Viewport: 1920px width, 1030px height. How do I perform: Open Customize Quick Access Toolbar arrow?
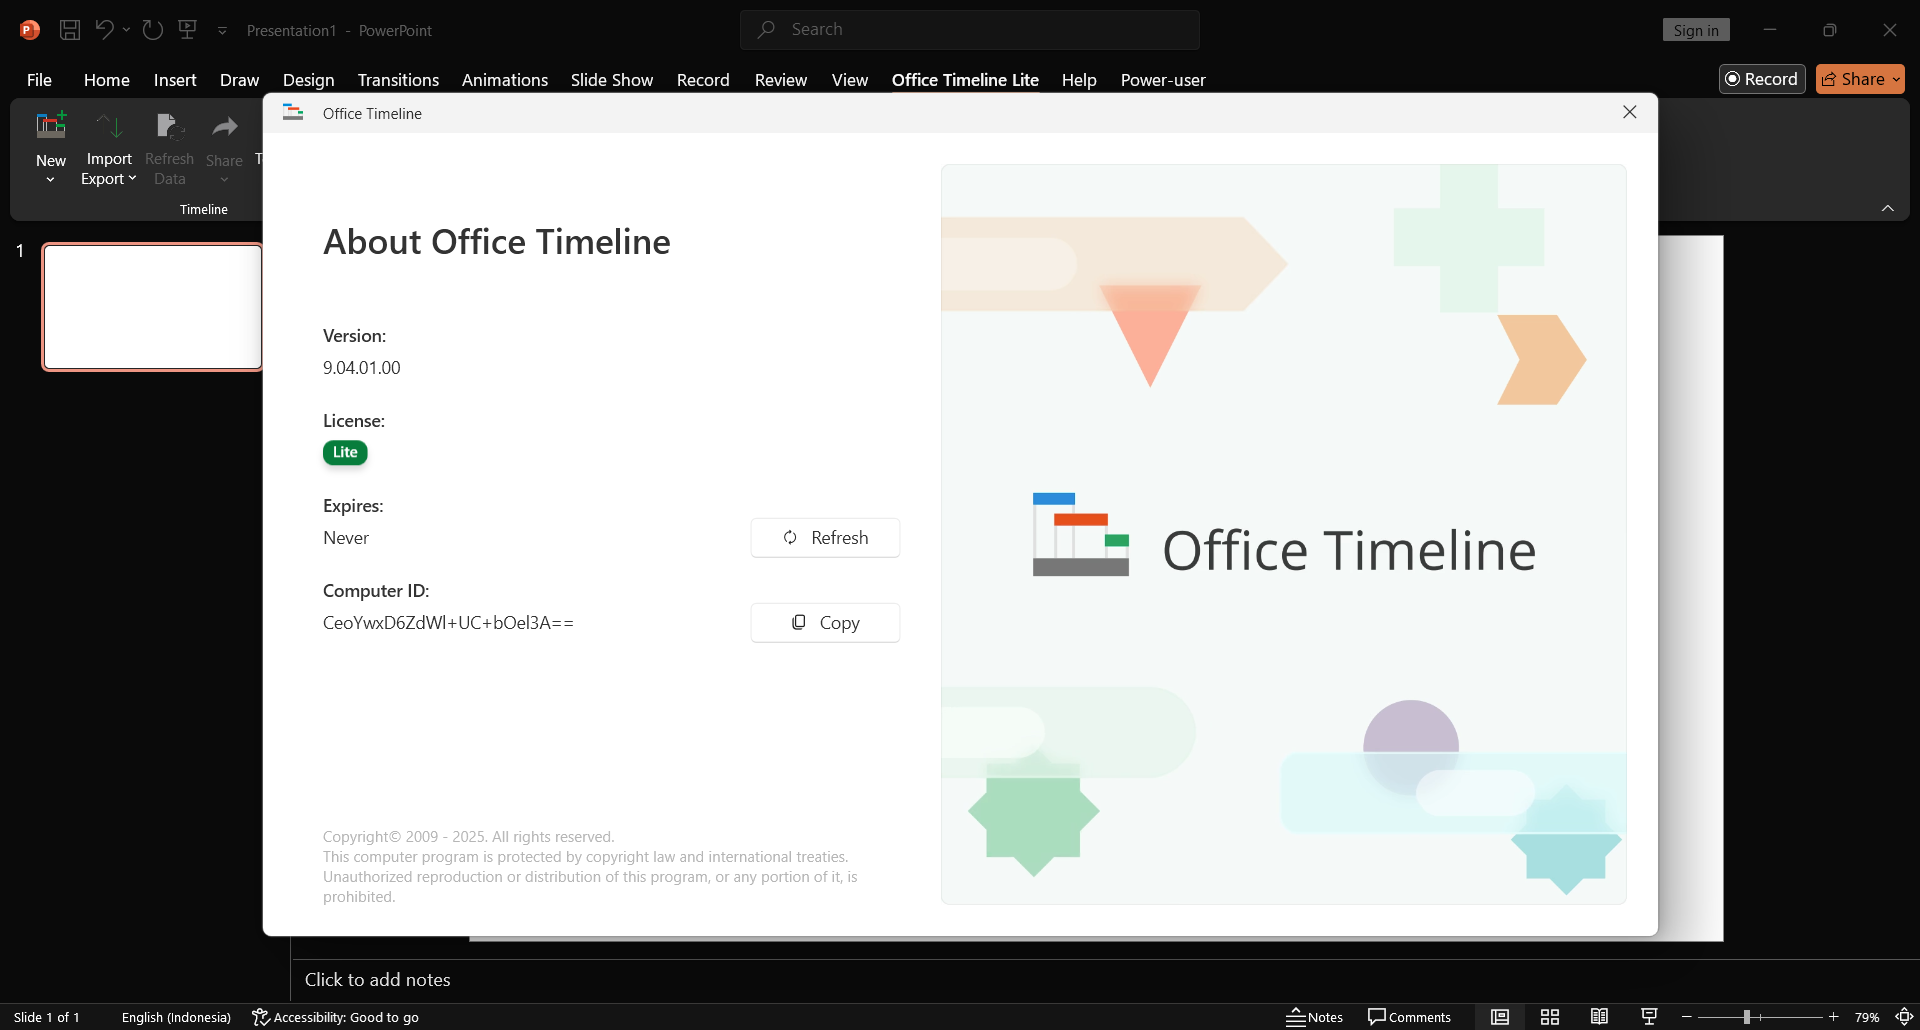point(222,31)
